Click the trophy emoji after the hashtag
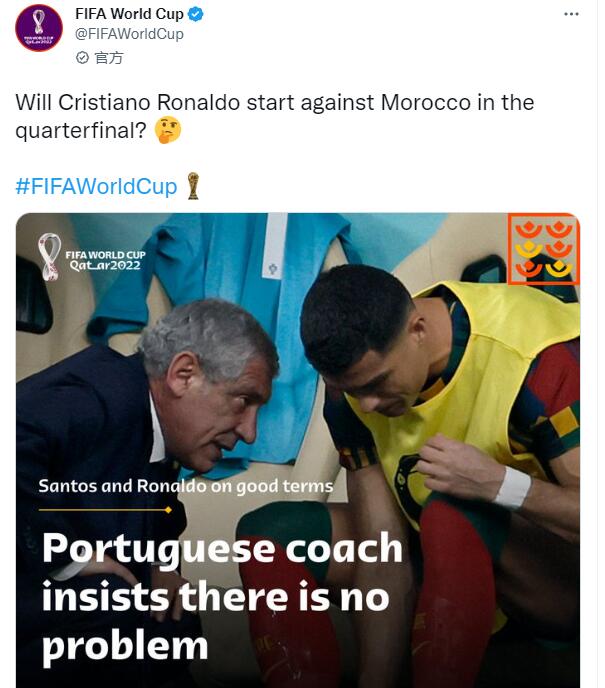 [x=193, y=186]
